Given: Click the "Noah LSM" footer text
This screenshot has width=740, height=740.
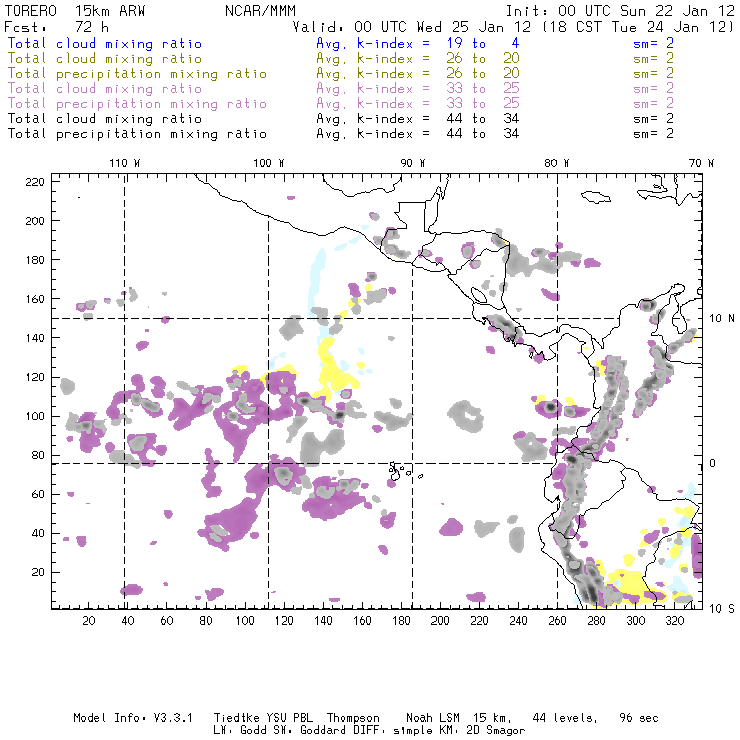Looking at the screenshot, I should coord(433,718).
